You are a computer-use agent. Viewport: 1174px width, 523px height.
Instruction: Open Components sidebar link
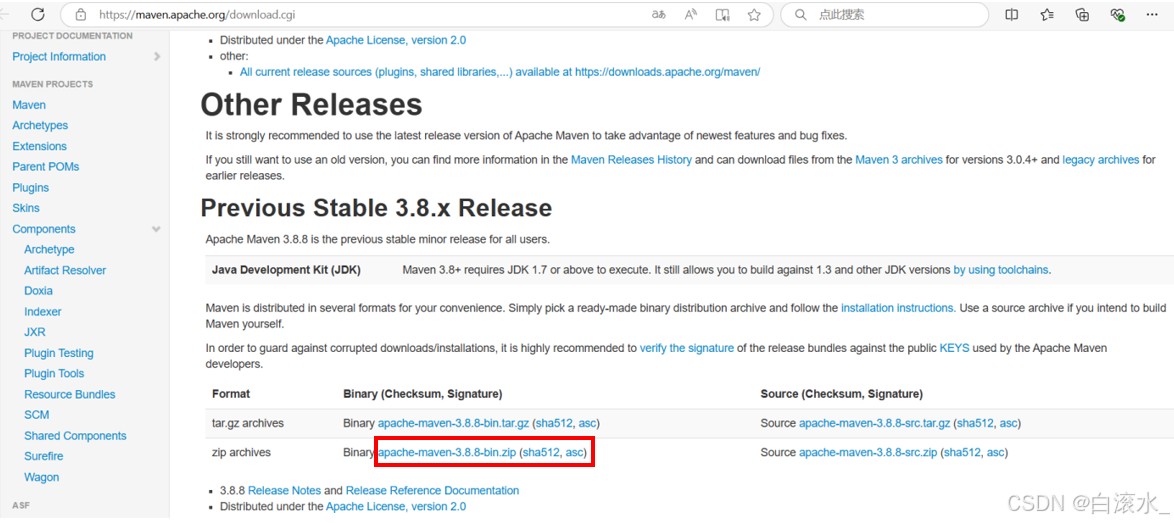point(44,229)
